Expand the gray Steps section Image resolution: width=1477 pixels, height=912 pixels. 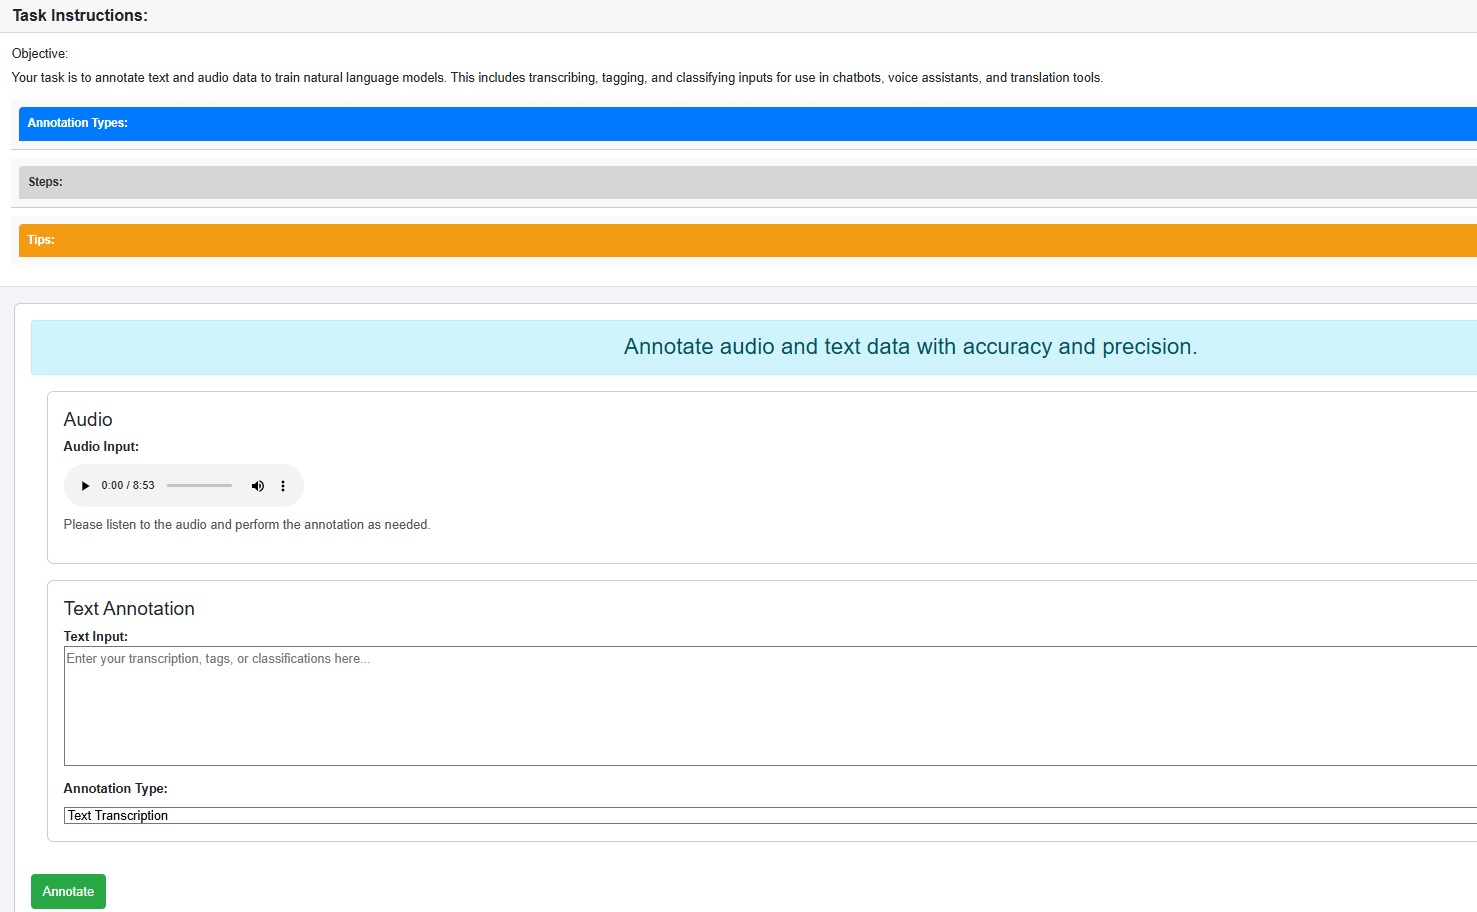(x=748, y=182)
